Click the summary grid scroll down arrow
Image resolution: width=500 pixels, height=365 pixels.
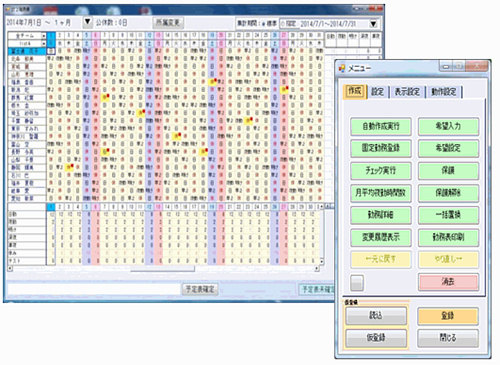(x=321, y=262)
